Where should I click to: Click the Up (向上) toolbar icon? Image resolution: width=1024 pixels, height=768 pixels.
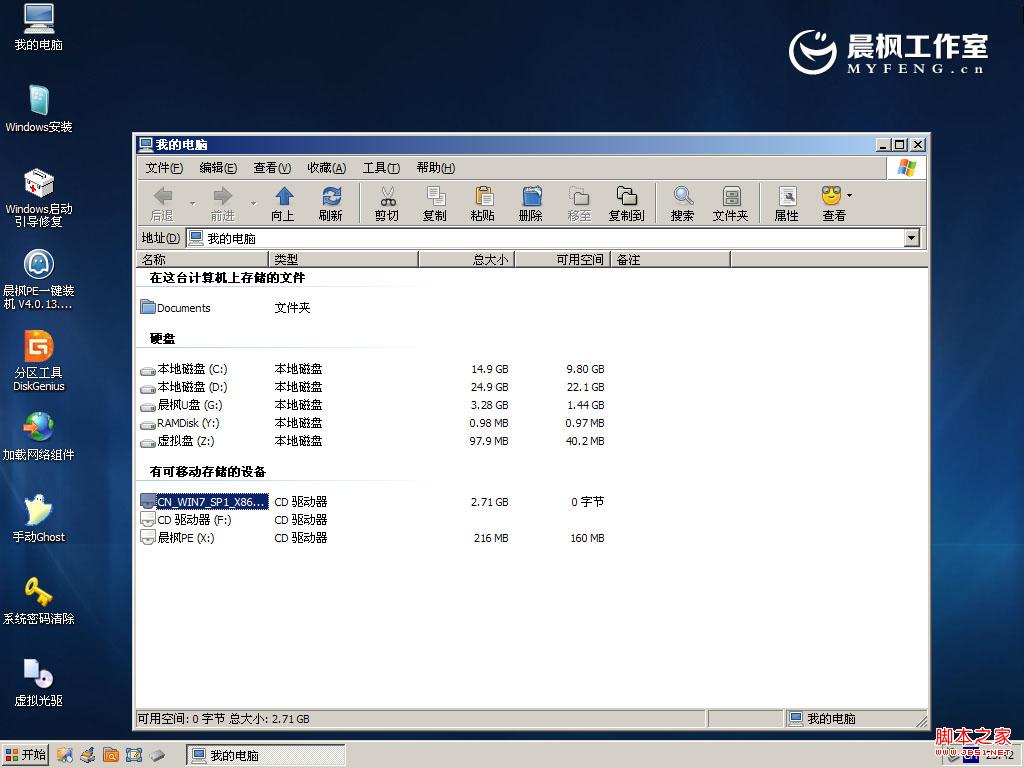tap(283, 197)
